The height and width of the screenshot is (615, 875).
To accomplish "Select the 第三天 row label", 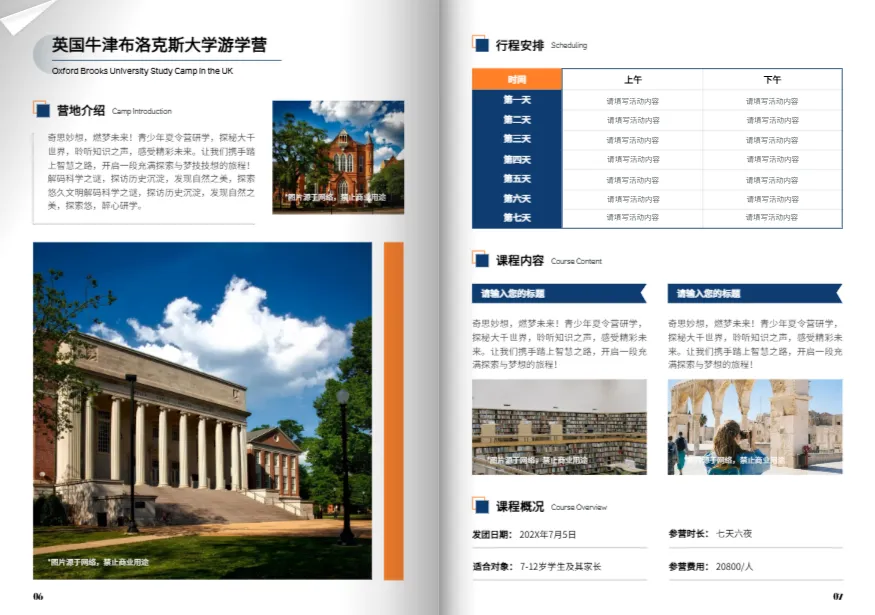I will tap(517, 139).
